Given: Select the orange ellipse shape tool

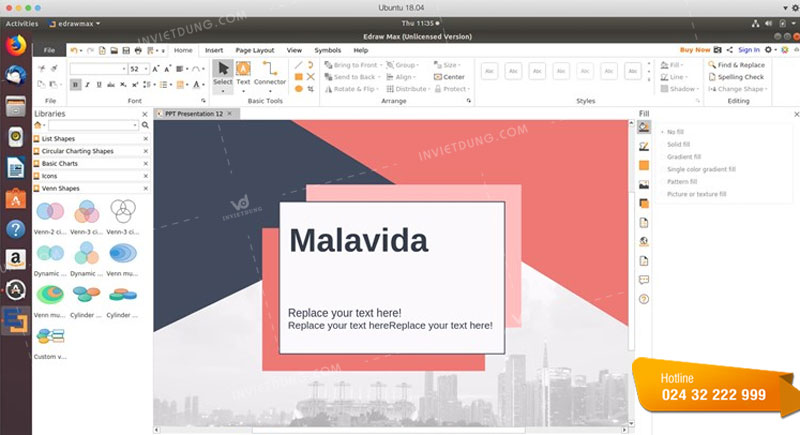Looking at the screenshot, I should pyautogui.click(x=298, y=89).
